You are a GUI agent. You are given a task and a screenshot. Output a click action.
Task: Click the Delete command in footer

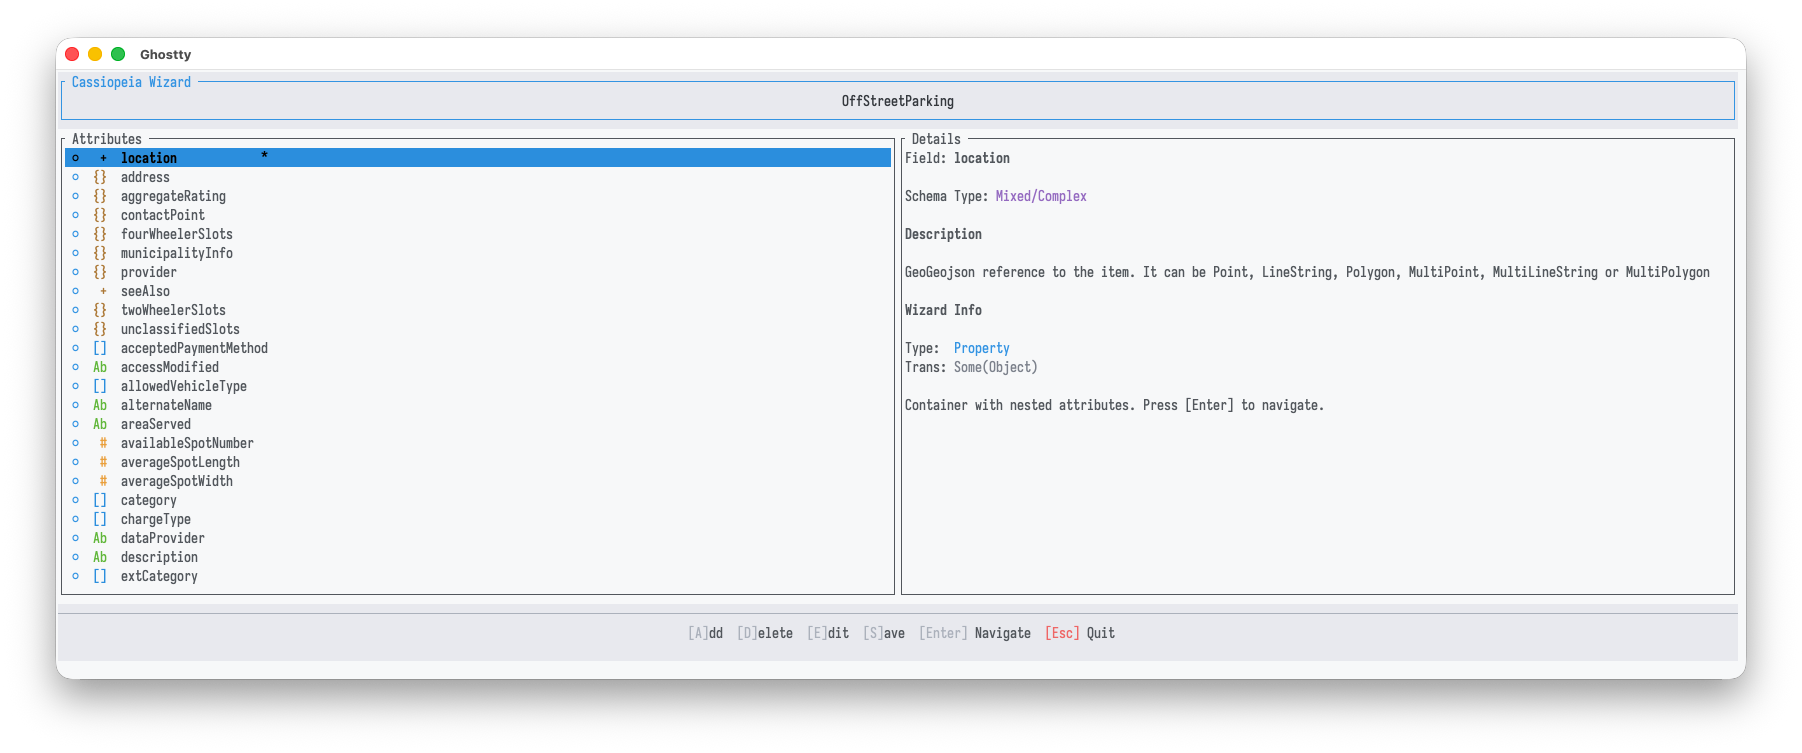click(765, 633)
